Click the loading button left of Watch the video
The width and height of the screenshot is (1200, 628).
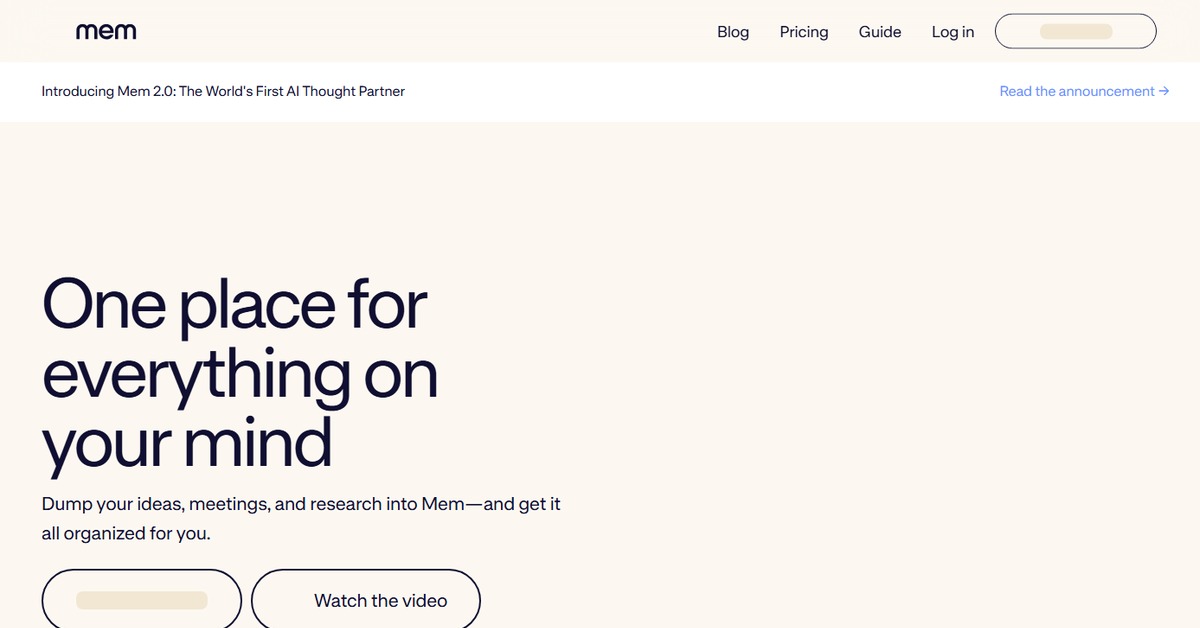click(141, 600)
